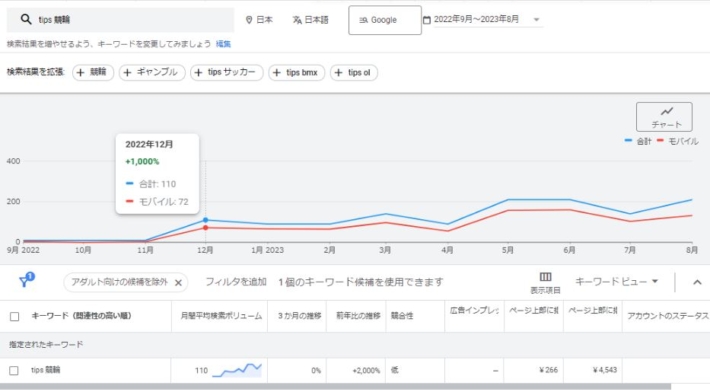Sort by 前年比の推移 column
Viewport: 710px width, 392px height.
click(x=358, y=316)
